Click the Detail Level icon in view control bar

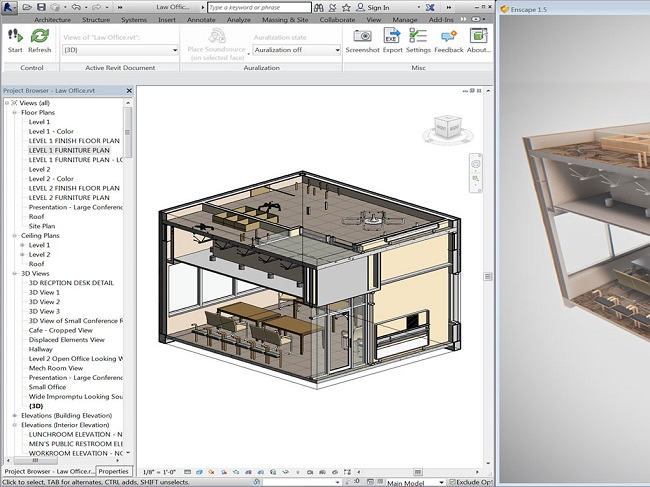[x=187, y=472]
